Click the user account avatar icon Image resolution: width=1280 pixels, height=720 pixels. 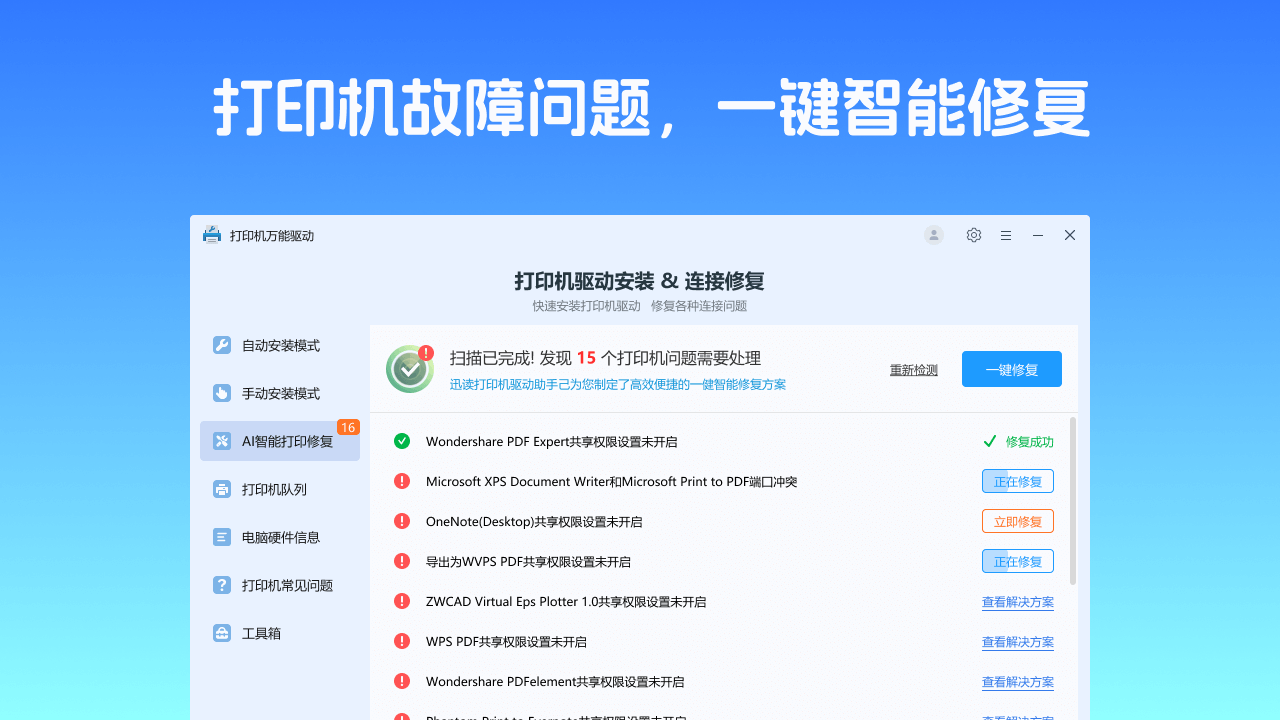coord(933,235)
